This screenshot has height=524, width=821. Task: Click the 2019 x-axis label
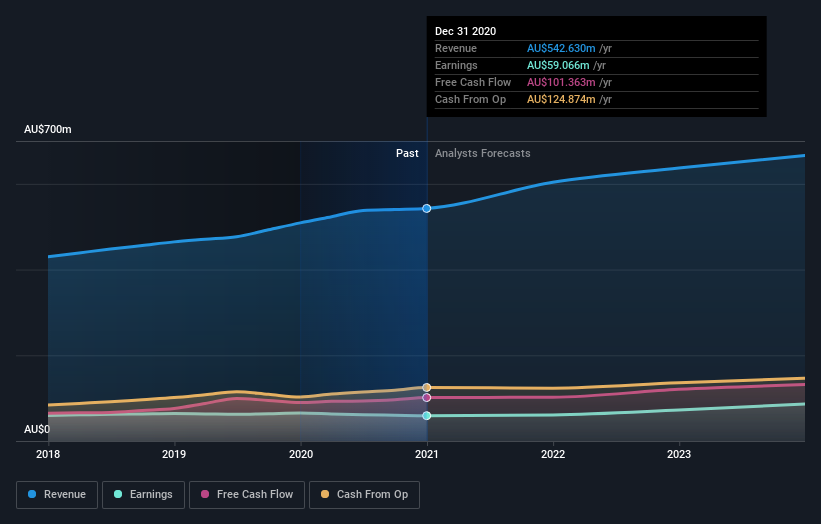coord(174,454)
